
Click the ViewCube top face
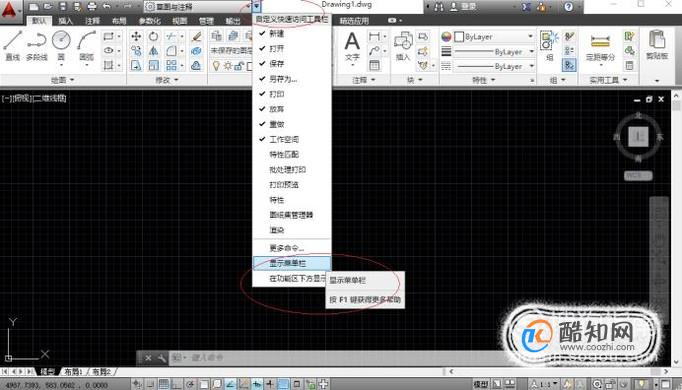638,137
